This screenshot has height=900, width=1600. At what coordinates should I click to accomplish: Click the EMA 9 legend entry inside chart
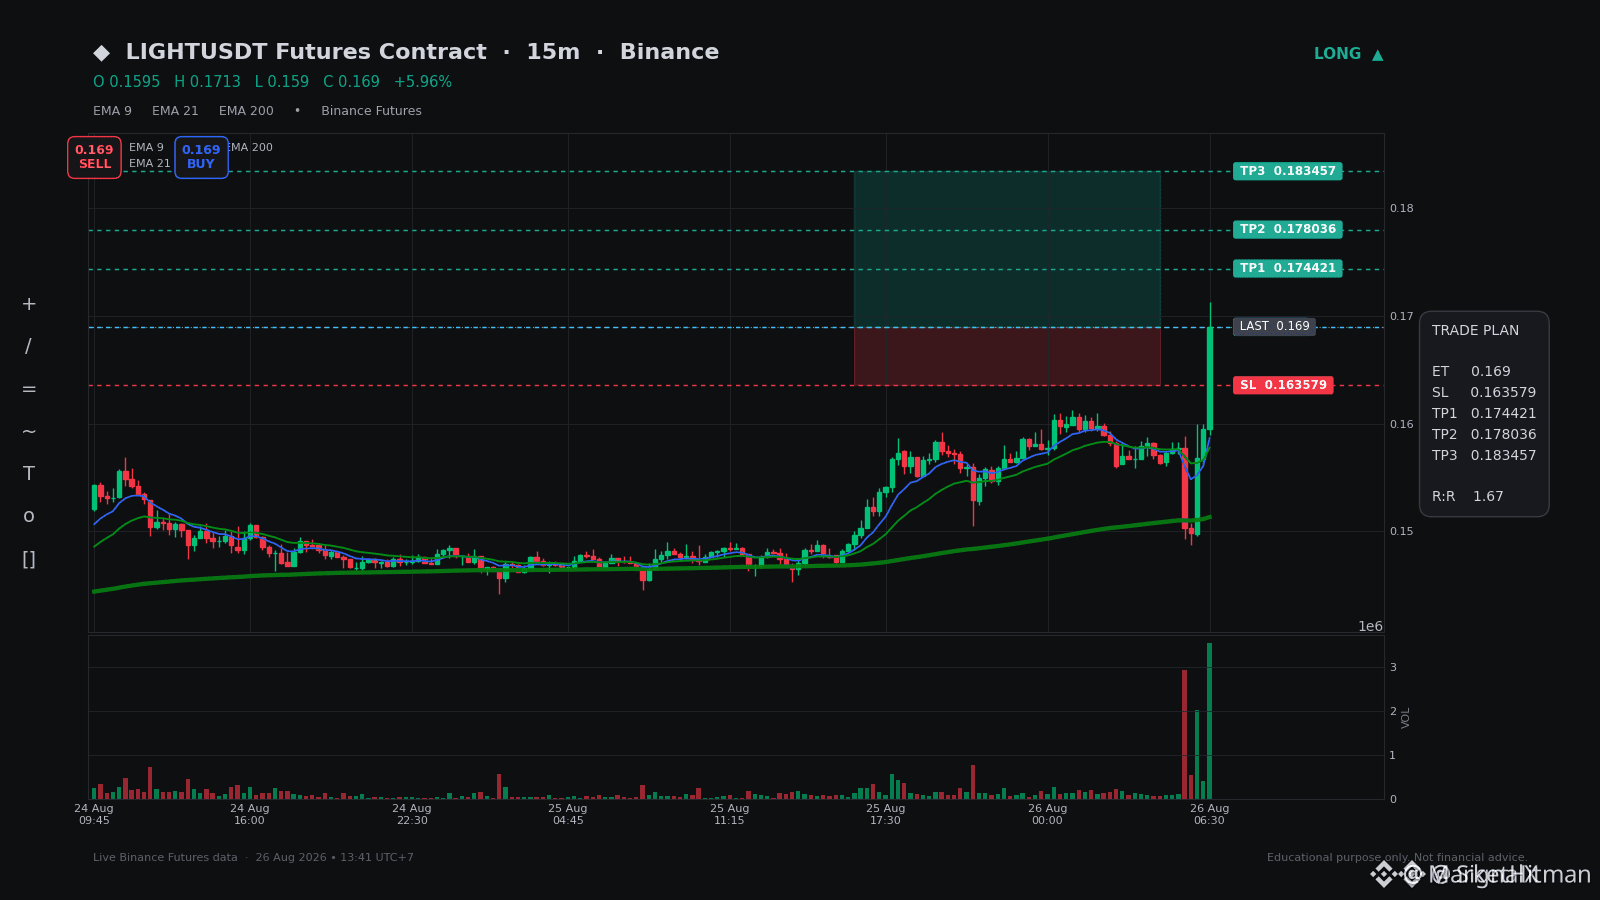pos(146,147)
